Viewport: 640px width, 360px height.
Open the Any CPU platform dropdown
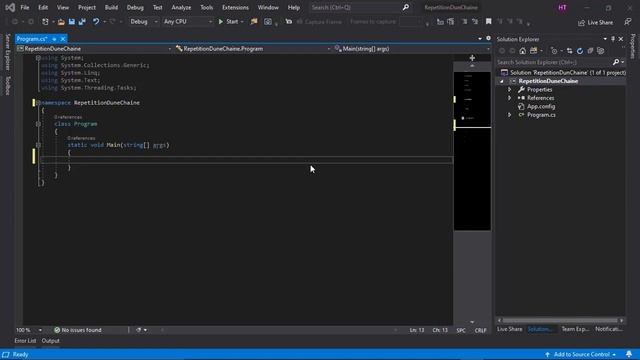187,22
